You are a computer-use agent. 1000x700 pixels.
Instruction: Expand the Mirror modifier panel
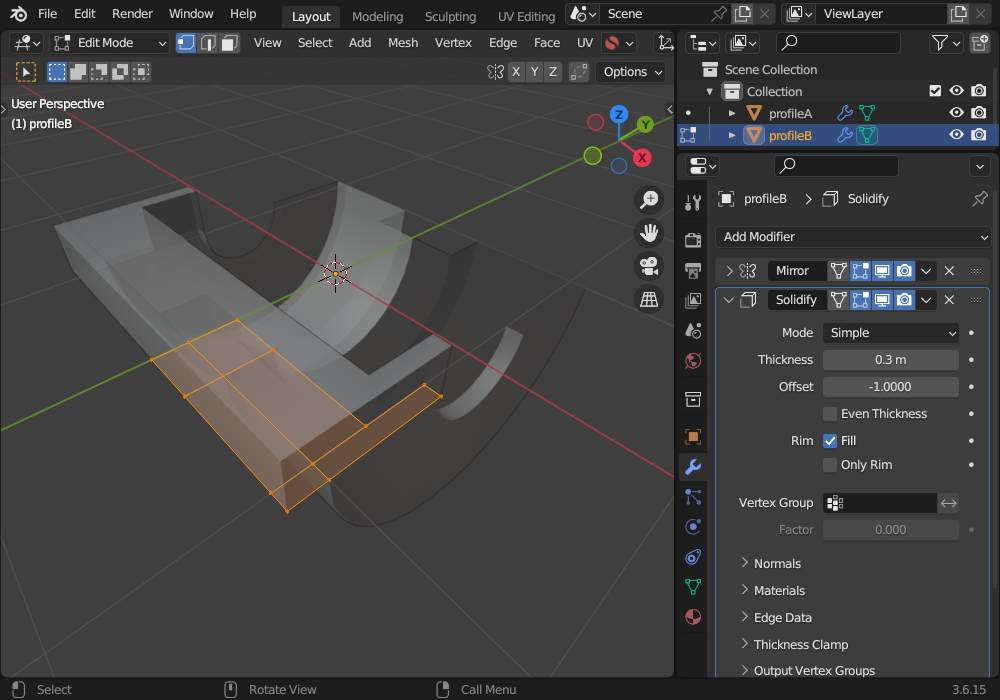[x=729, y=271]
